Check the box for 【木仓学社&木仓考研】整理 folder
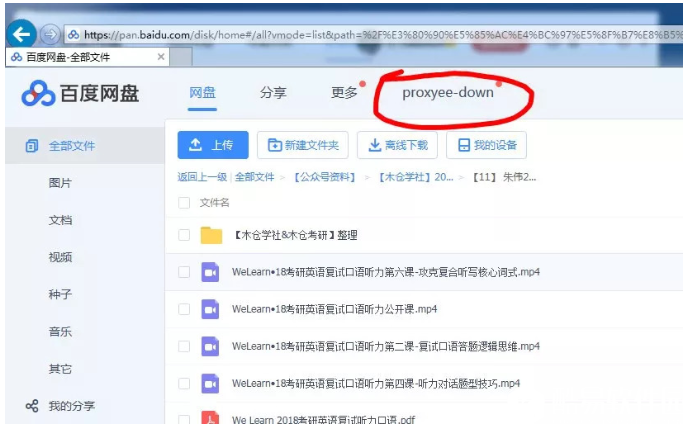Screen dimensions: 692x434 (x=183, y=235)
